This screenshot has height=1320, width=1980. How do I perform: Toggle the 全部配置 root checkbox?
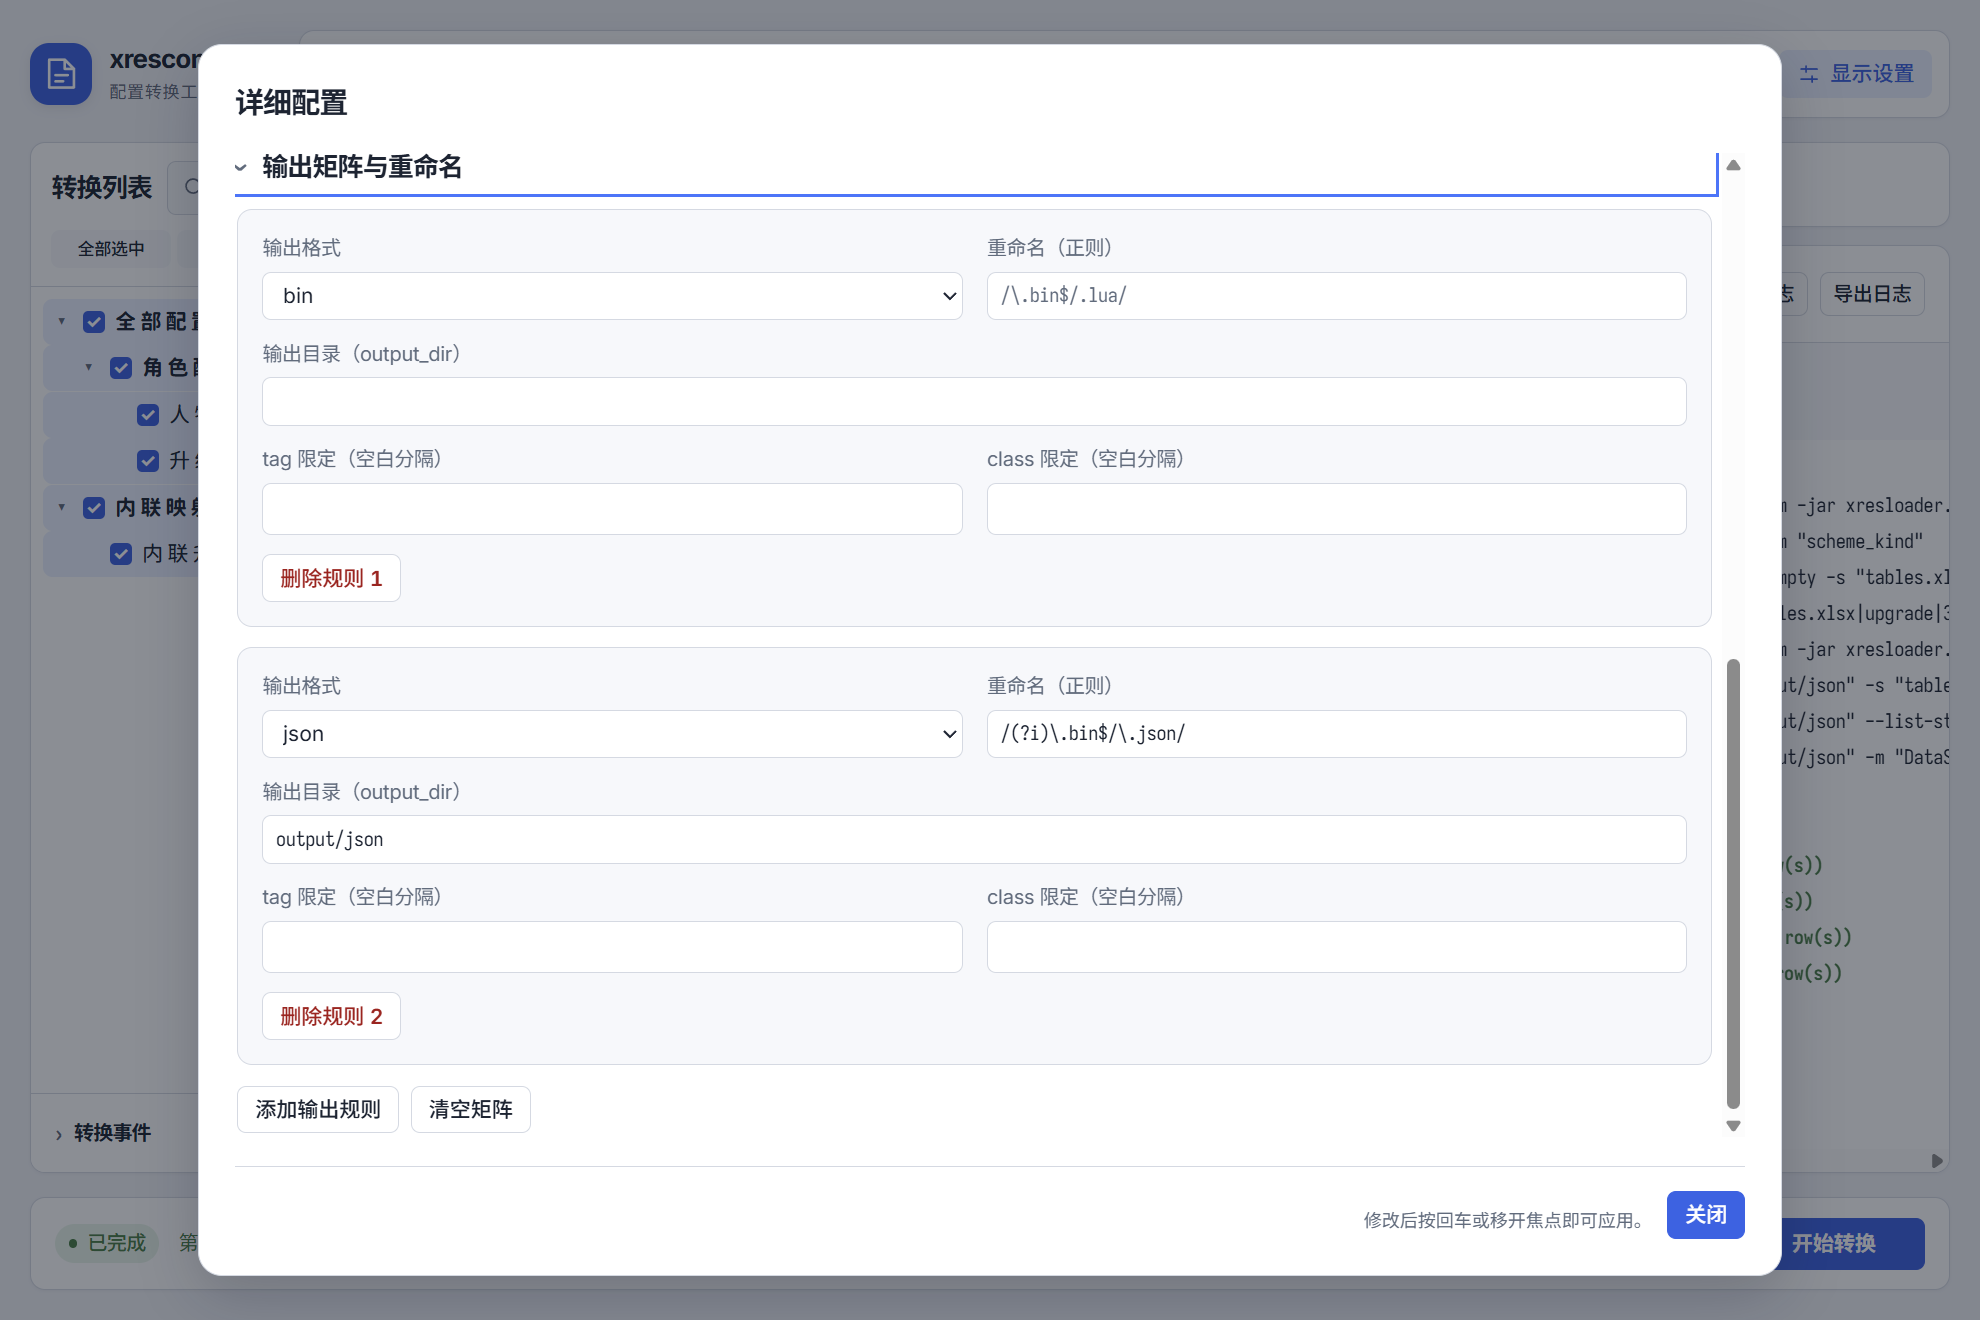[x=94, y=322]
